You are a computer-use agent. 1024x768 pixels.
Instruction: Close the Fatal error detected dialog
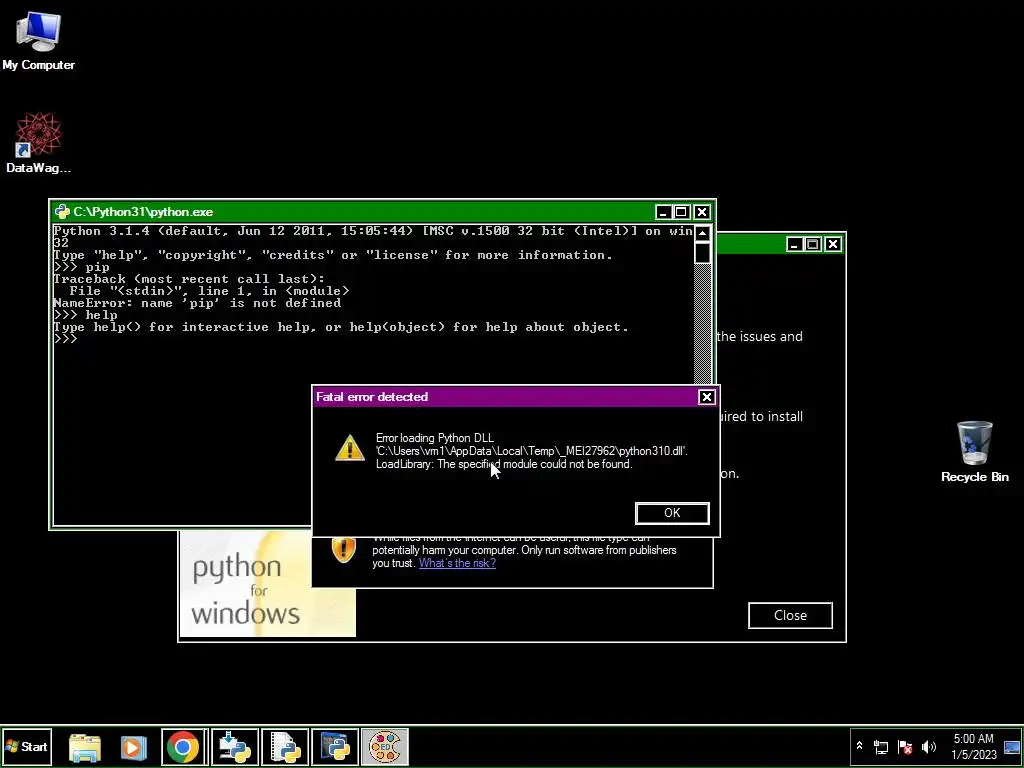(706, 397)
